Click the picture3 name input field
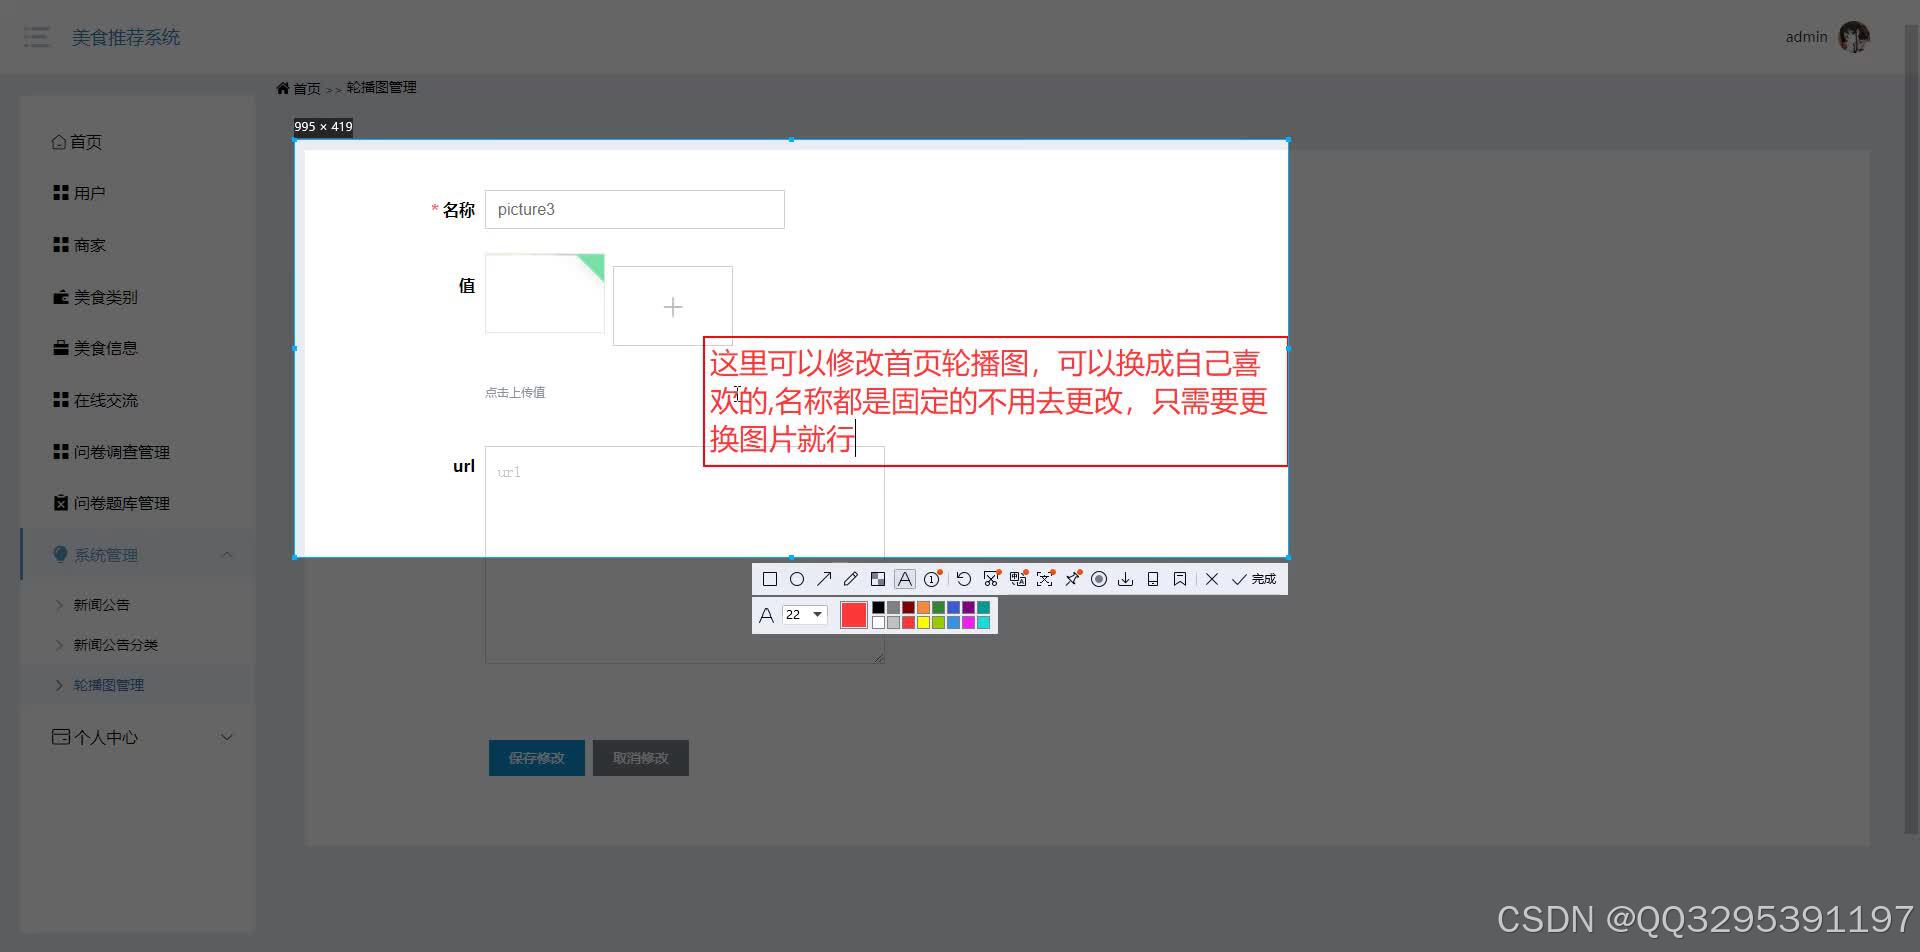Image resolution: width=1920 pixels, height=952 pixels. tap(634, 209)
